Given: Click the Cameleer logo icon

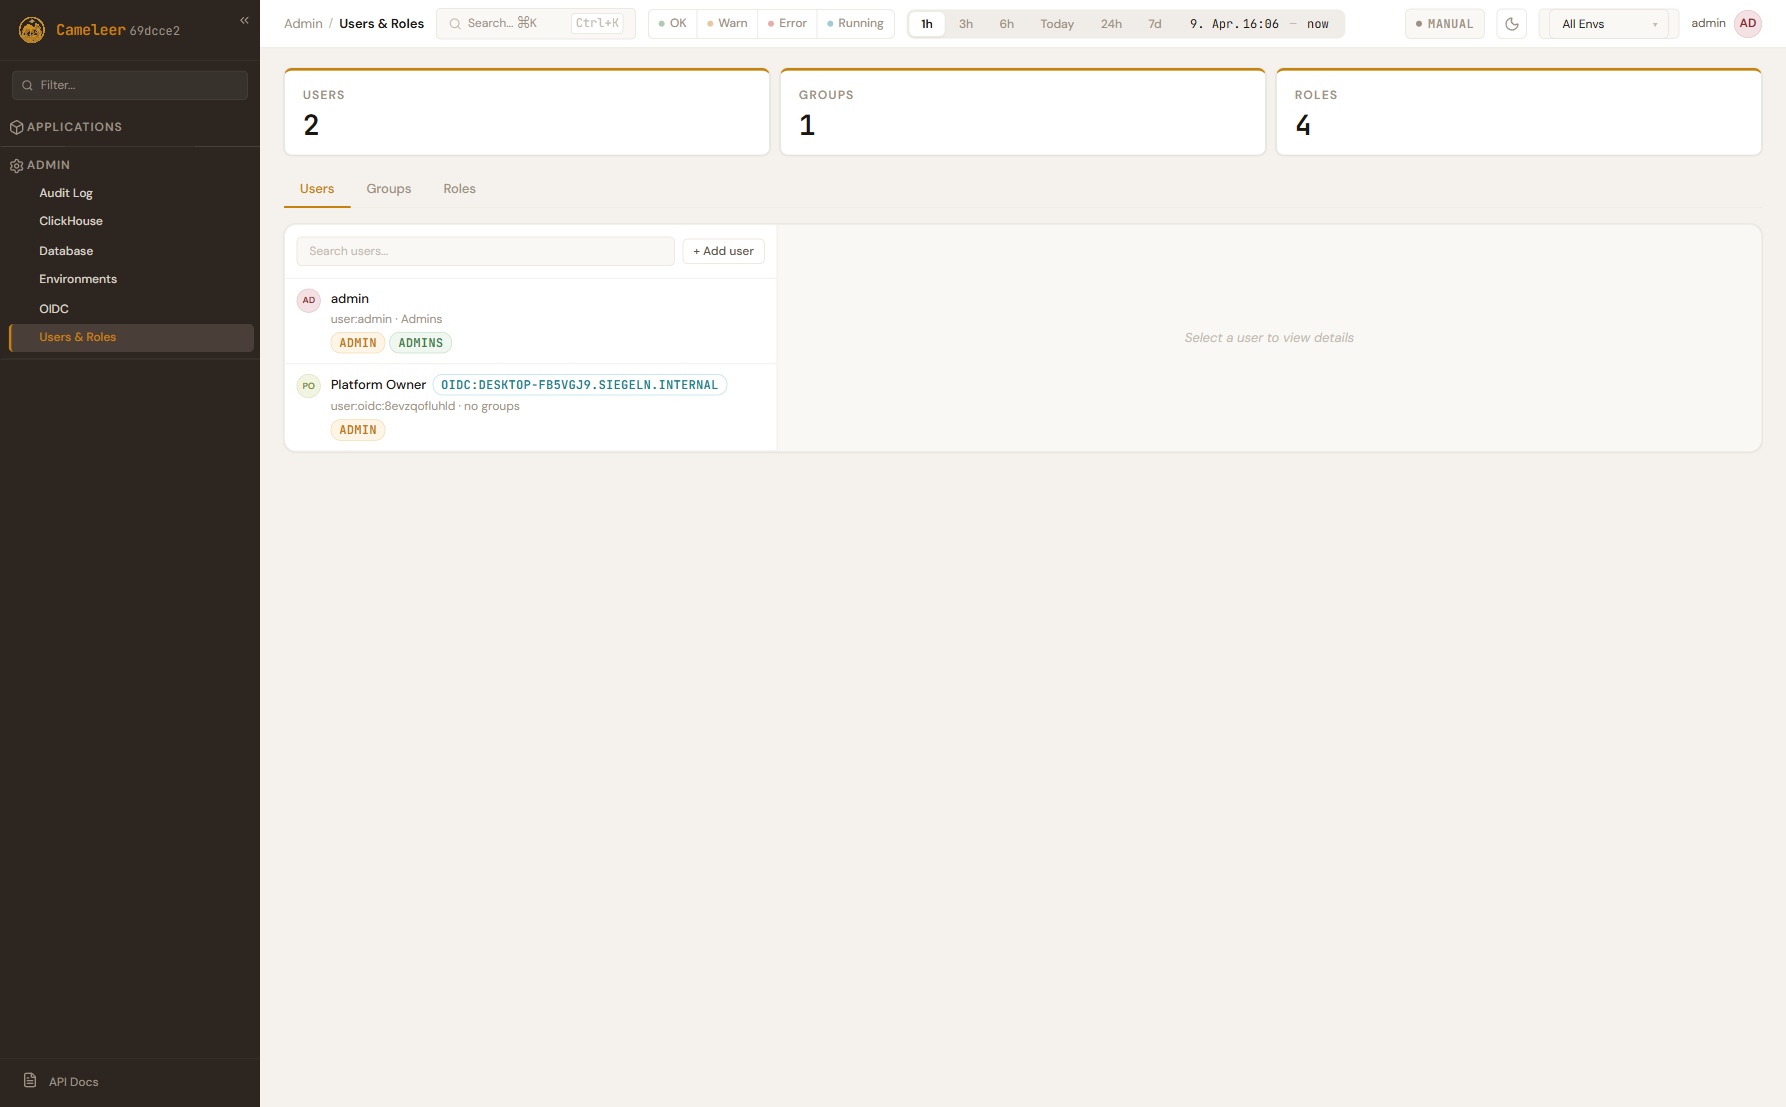Looking at the screenshot, I should pos(32,30).
